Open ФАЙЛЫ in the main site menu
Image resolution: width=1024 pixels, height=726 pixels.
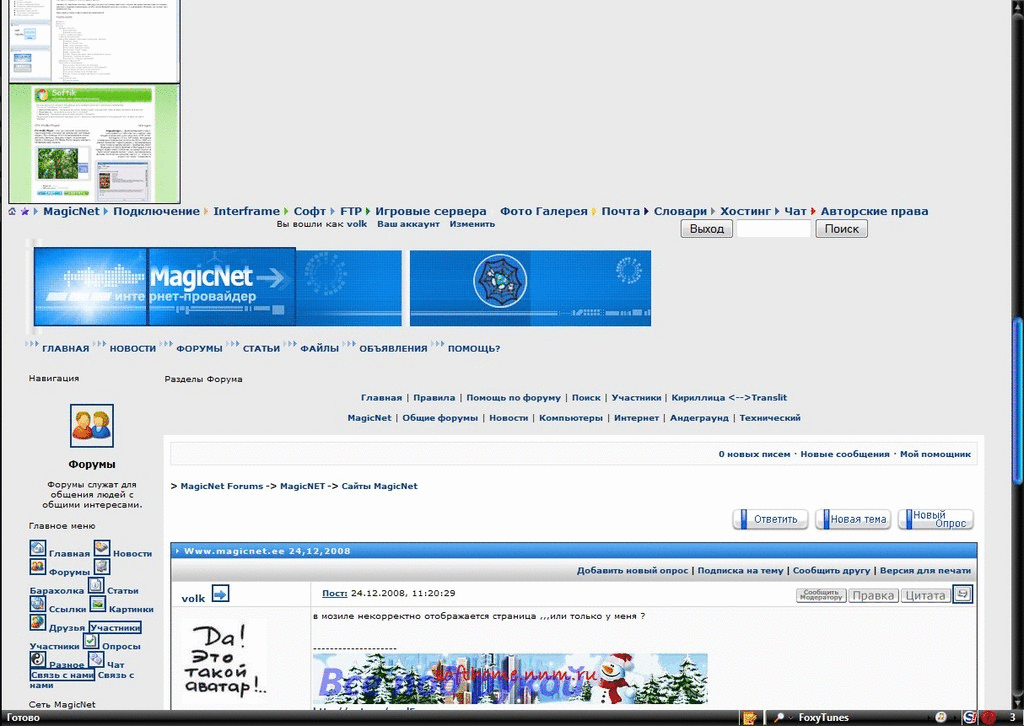point(319,349)
